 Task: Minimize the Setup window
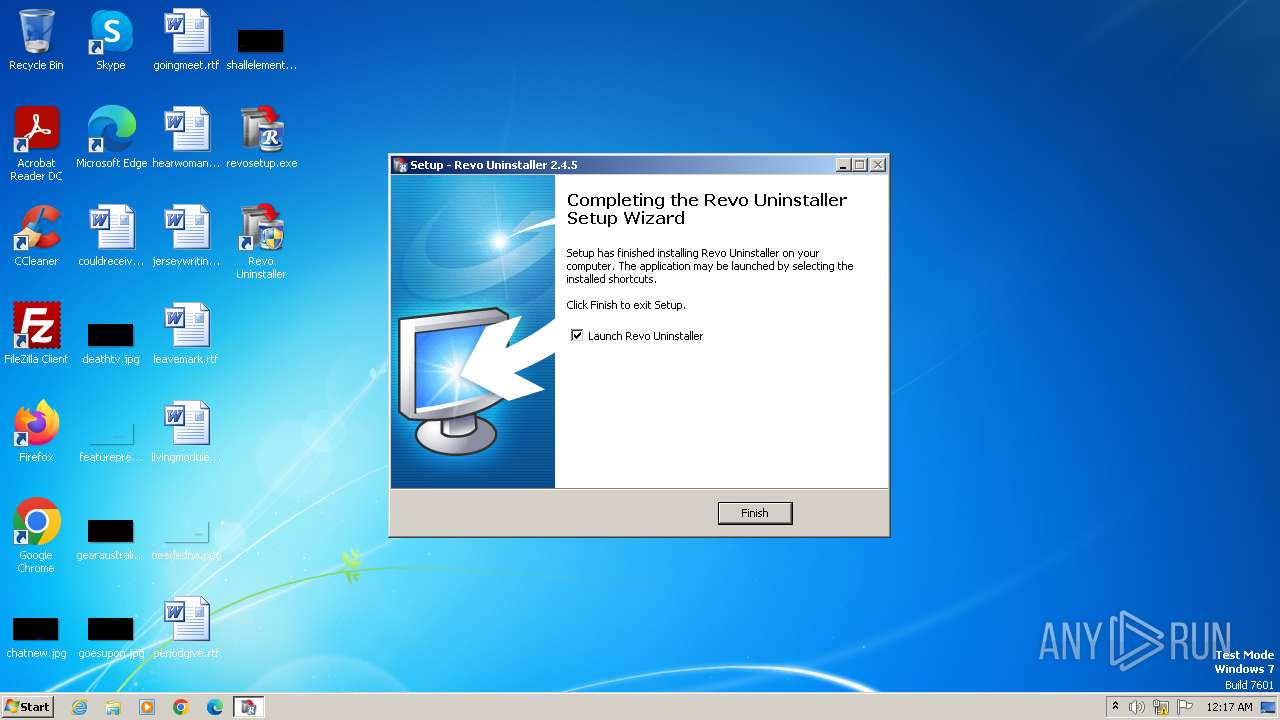pyautogui.click(x=843, y=165)
